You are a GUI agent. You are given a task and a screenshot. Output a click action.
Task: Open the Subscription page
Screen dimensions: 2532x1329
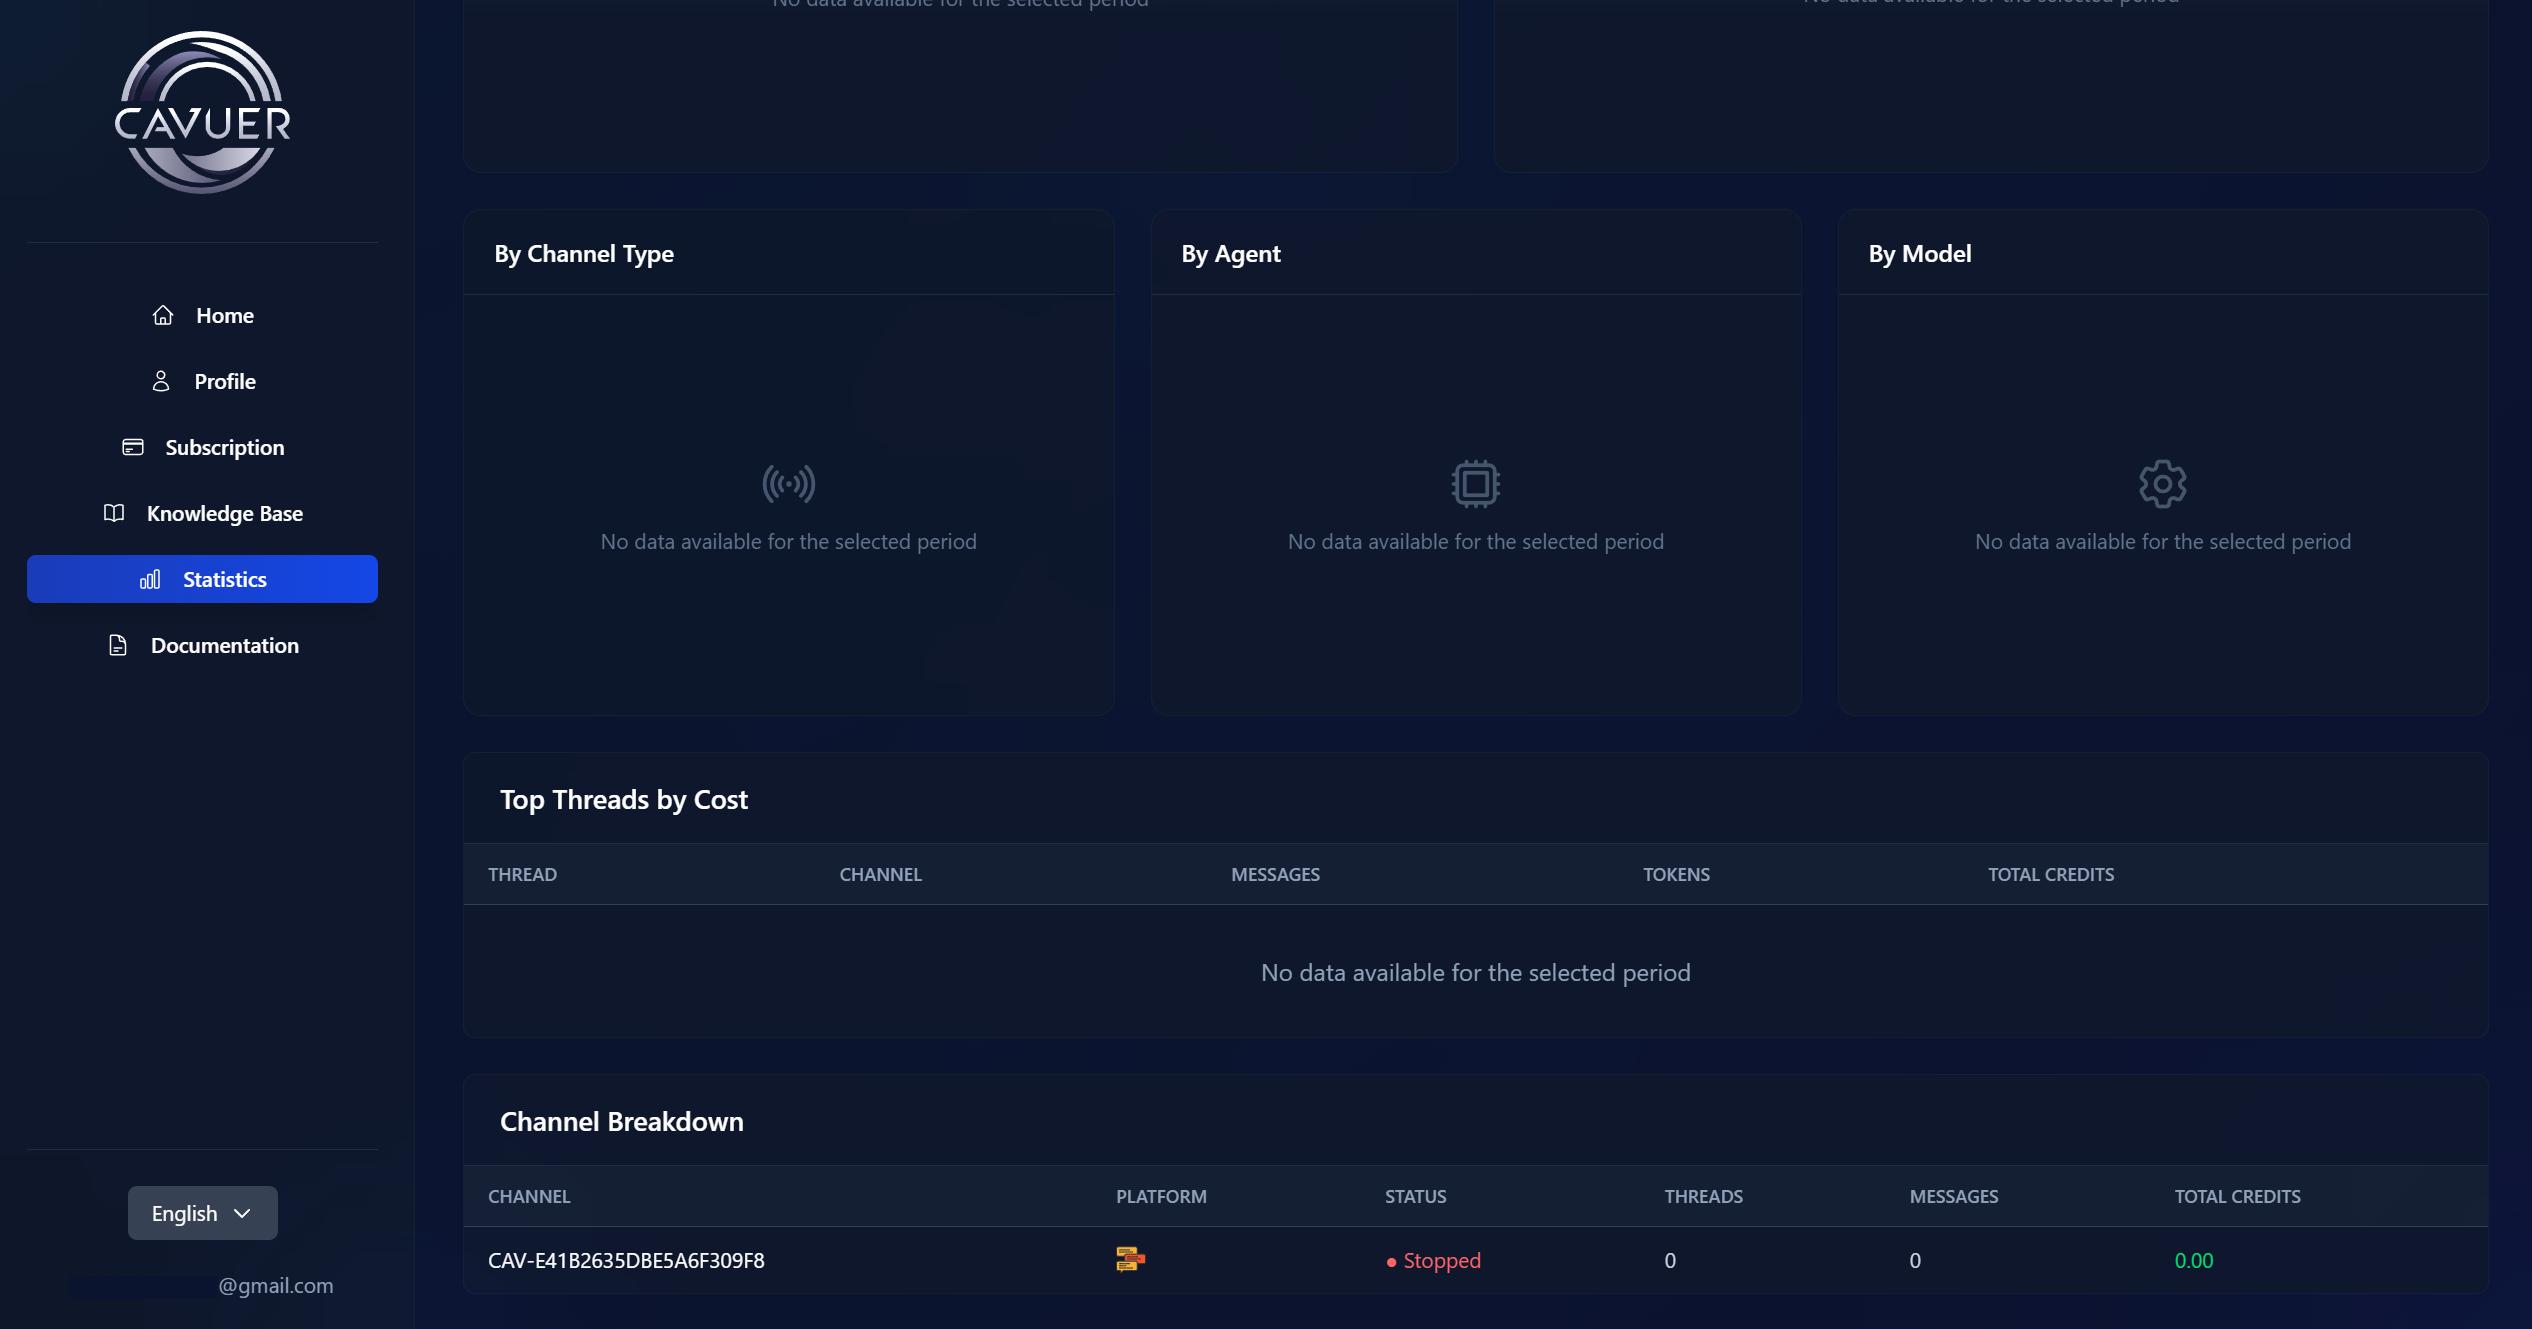tap(224, 448)
